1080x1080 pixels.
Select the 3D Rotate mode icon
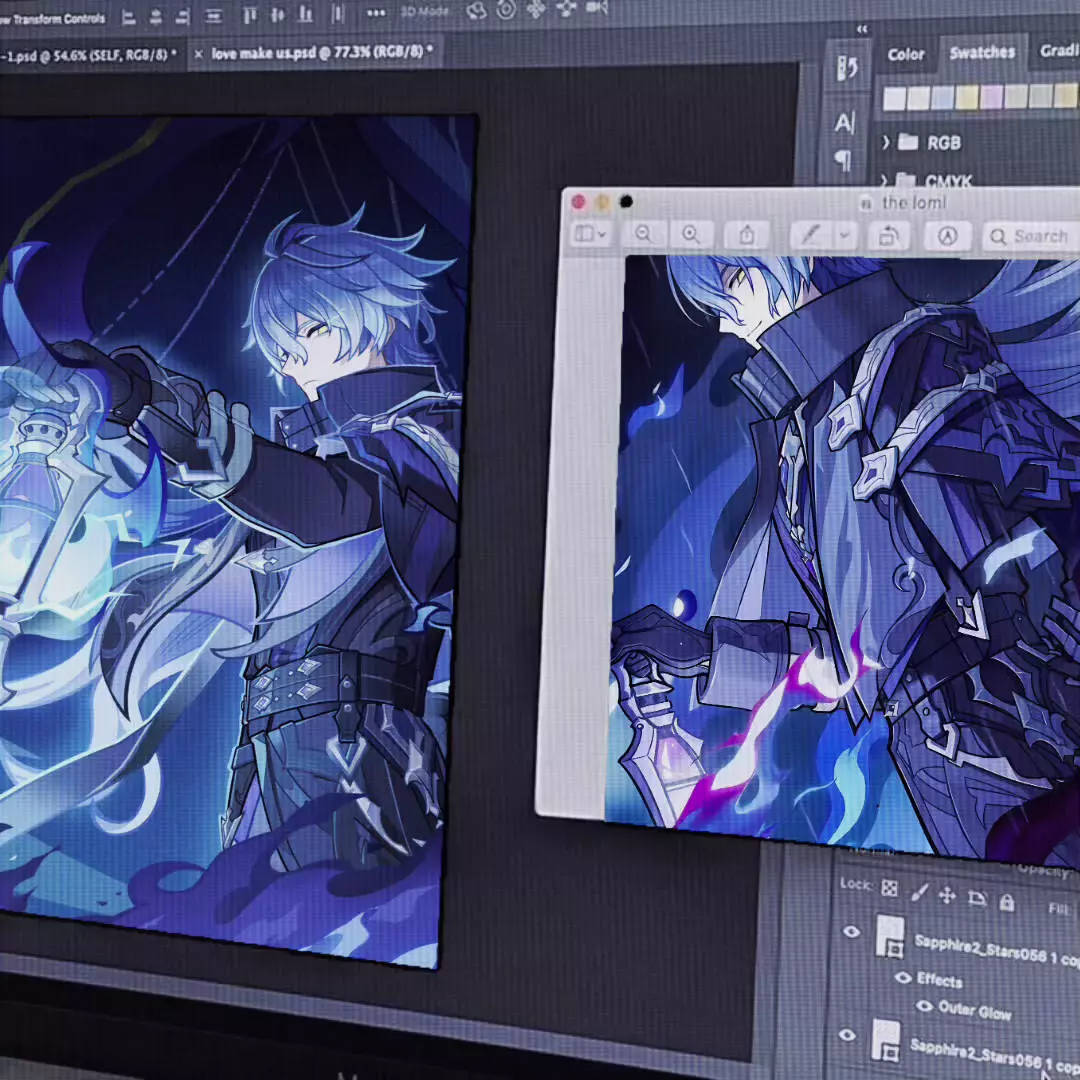(476, 10)
